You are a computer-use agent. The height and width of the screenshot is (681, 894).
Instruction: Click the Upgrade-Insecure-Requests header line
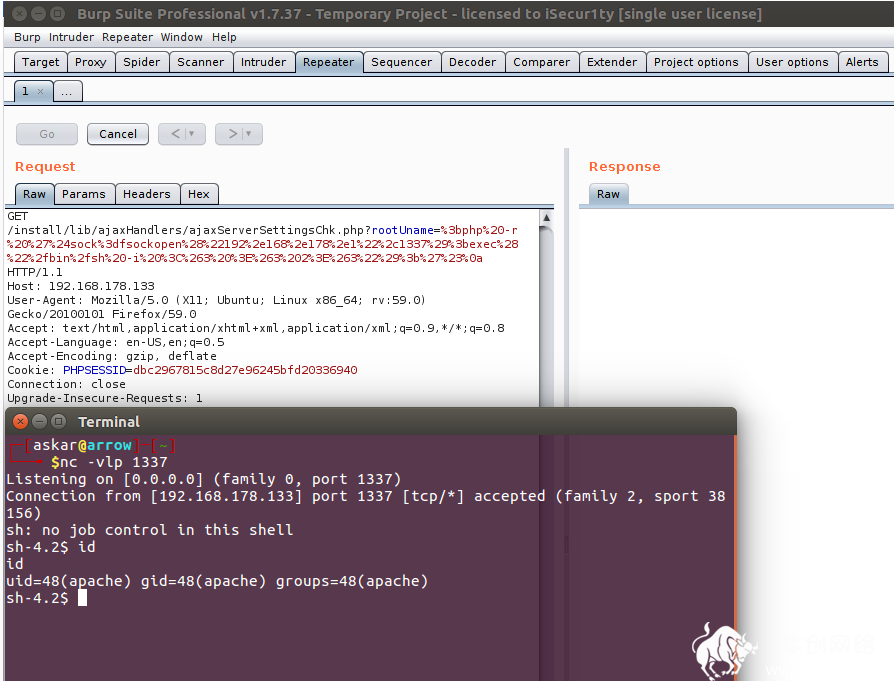click(104, 399)
